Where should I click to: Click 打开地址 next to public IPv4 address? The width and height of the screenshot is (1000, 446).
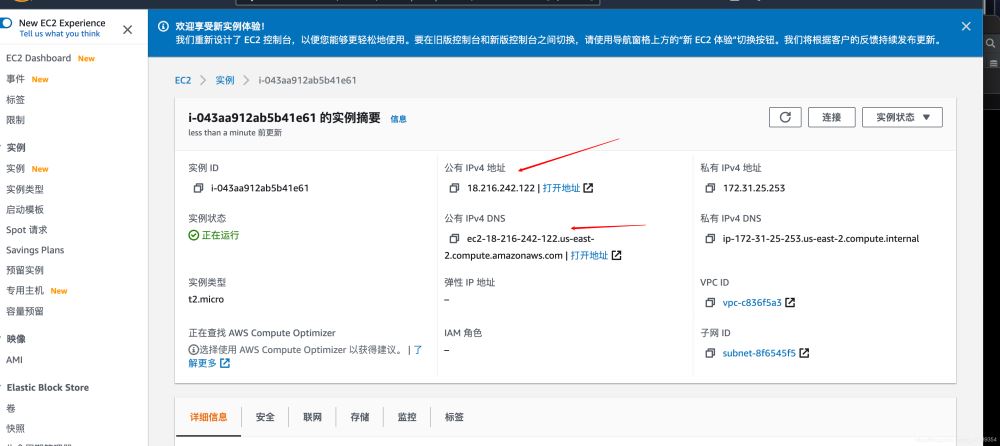pyautogui.click(x=561, y=188)
